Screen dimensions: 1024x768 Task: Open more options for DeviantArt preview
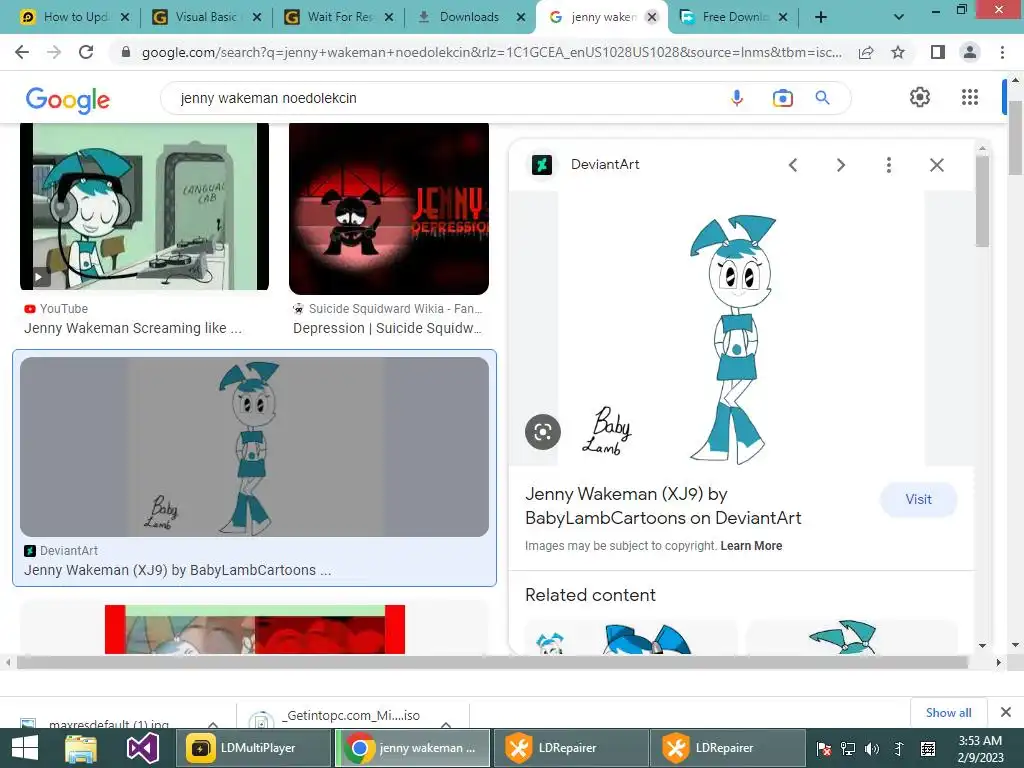point(888,165)
